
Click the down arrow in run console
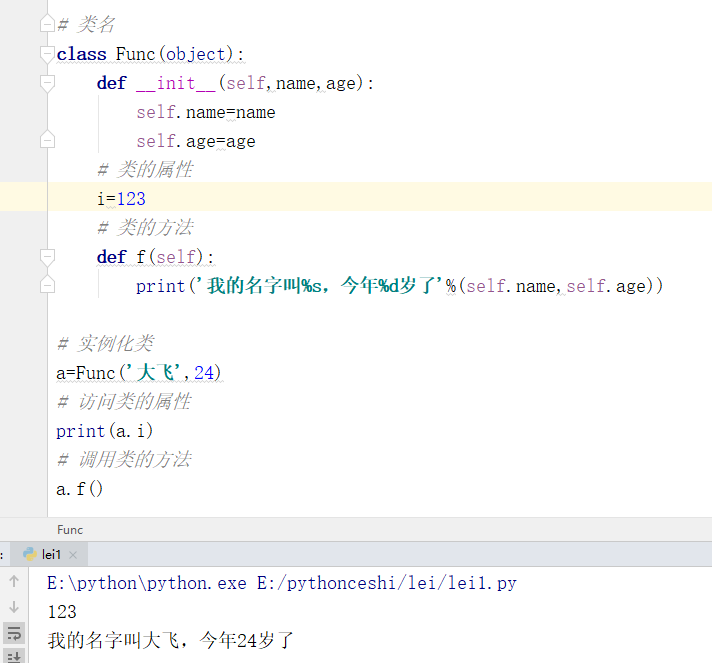[14, 607]
